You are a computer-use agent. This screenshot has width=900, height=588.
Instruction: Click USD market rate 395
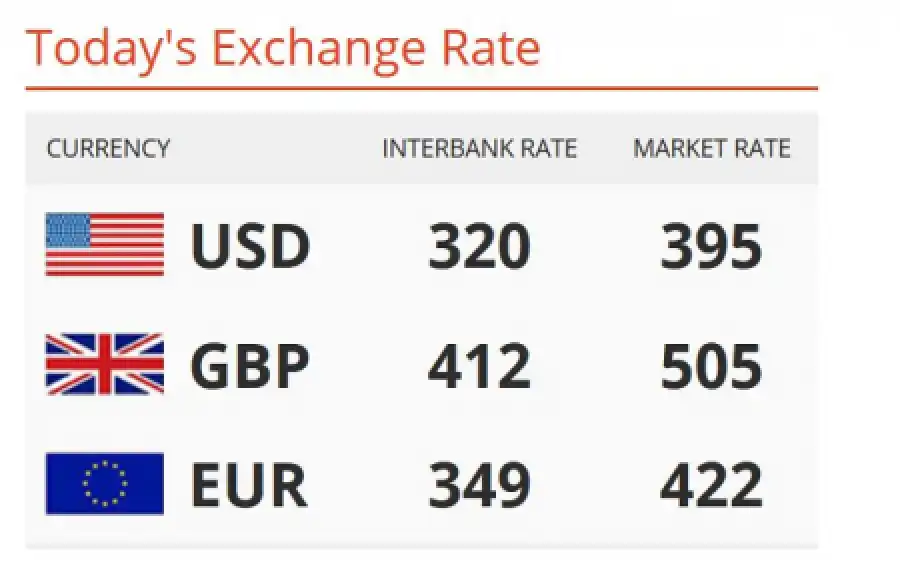(x=712, y=246)
